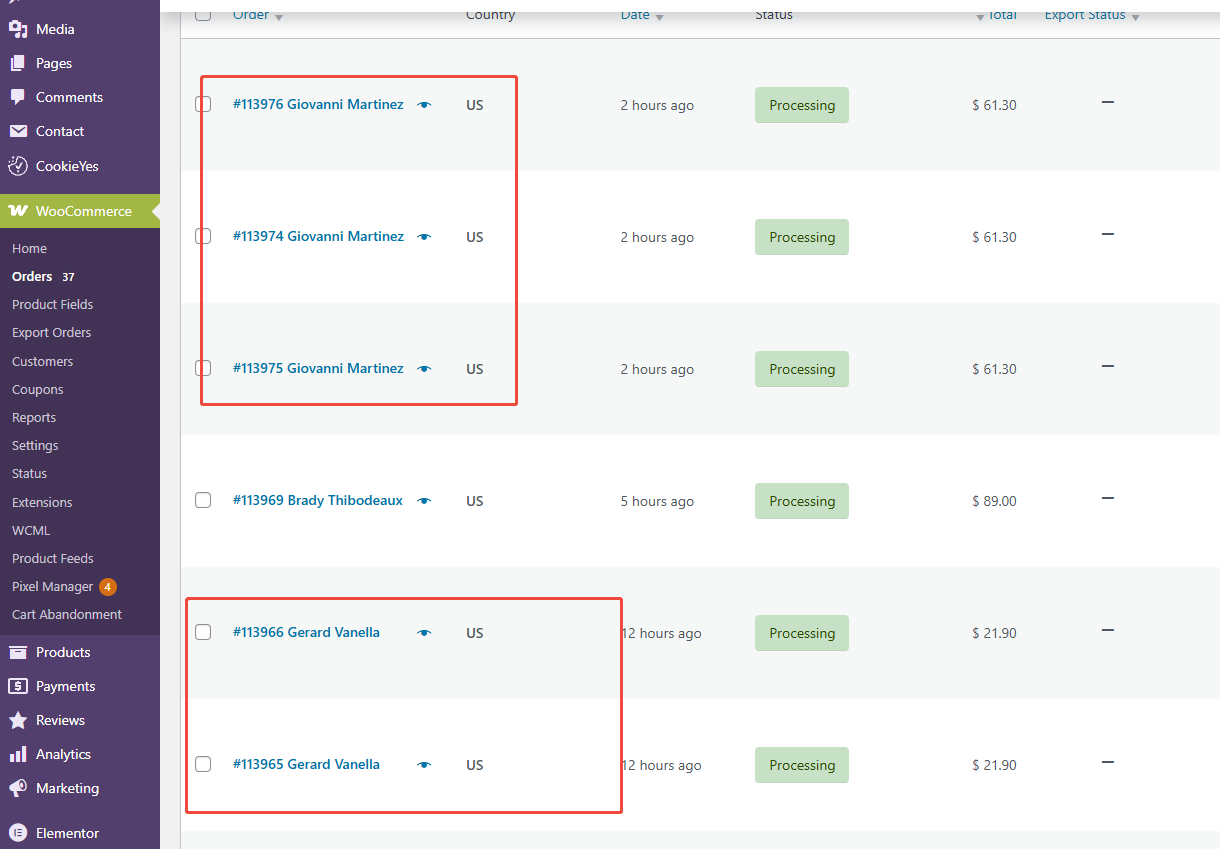Select order #113969 checkbox
Viewport: 1220px width, 849px height.
tap(203, 500)
